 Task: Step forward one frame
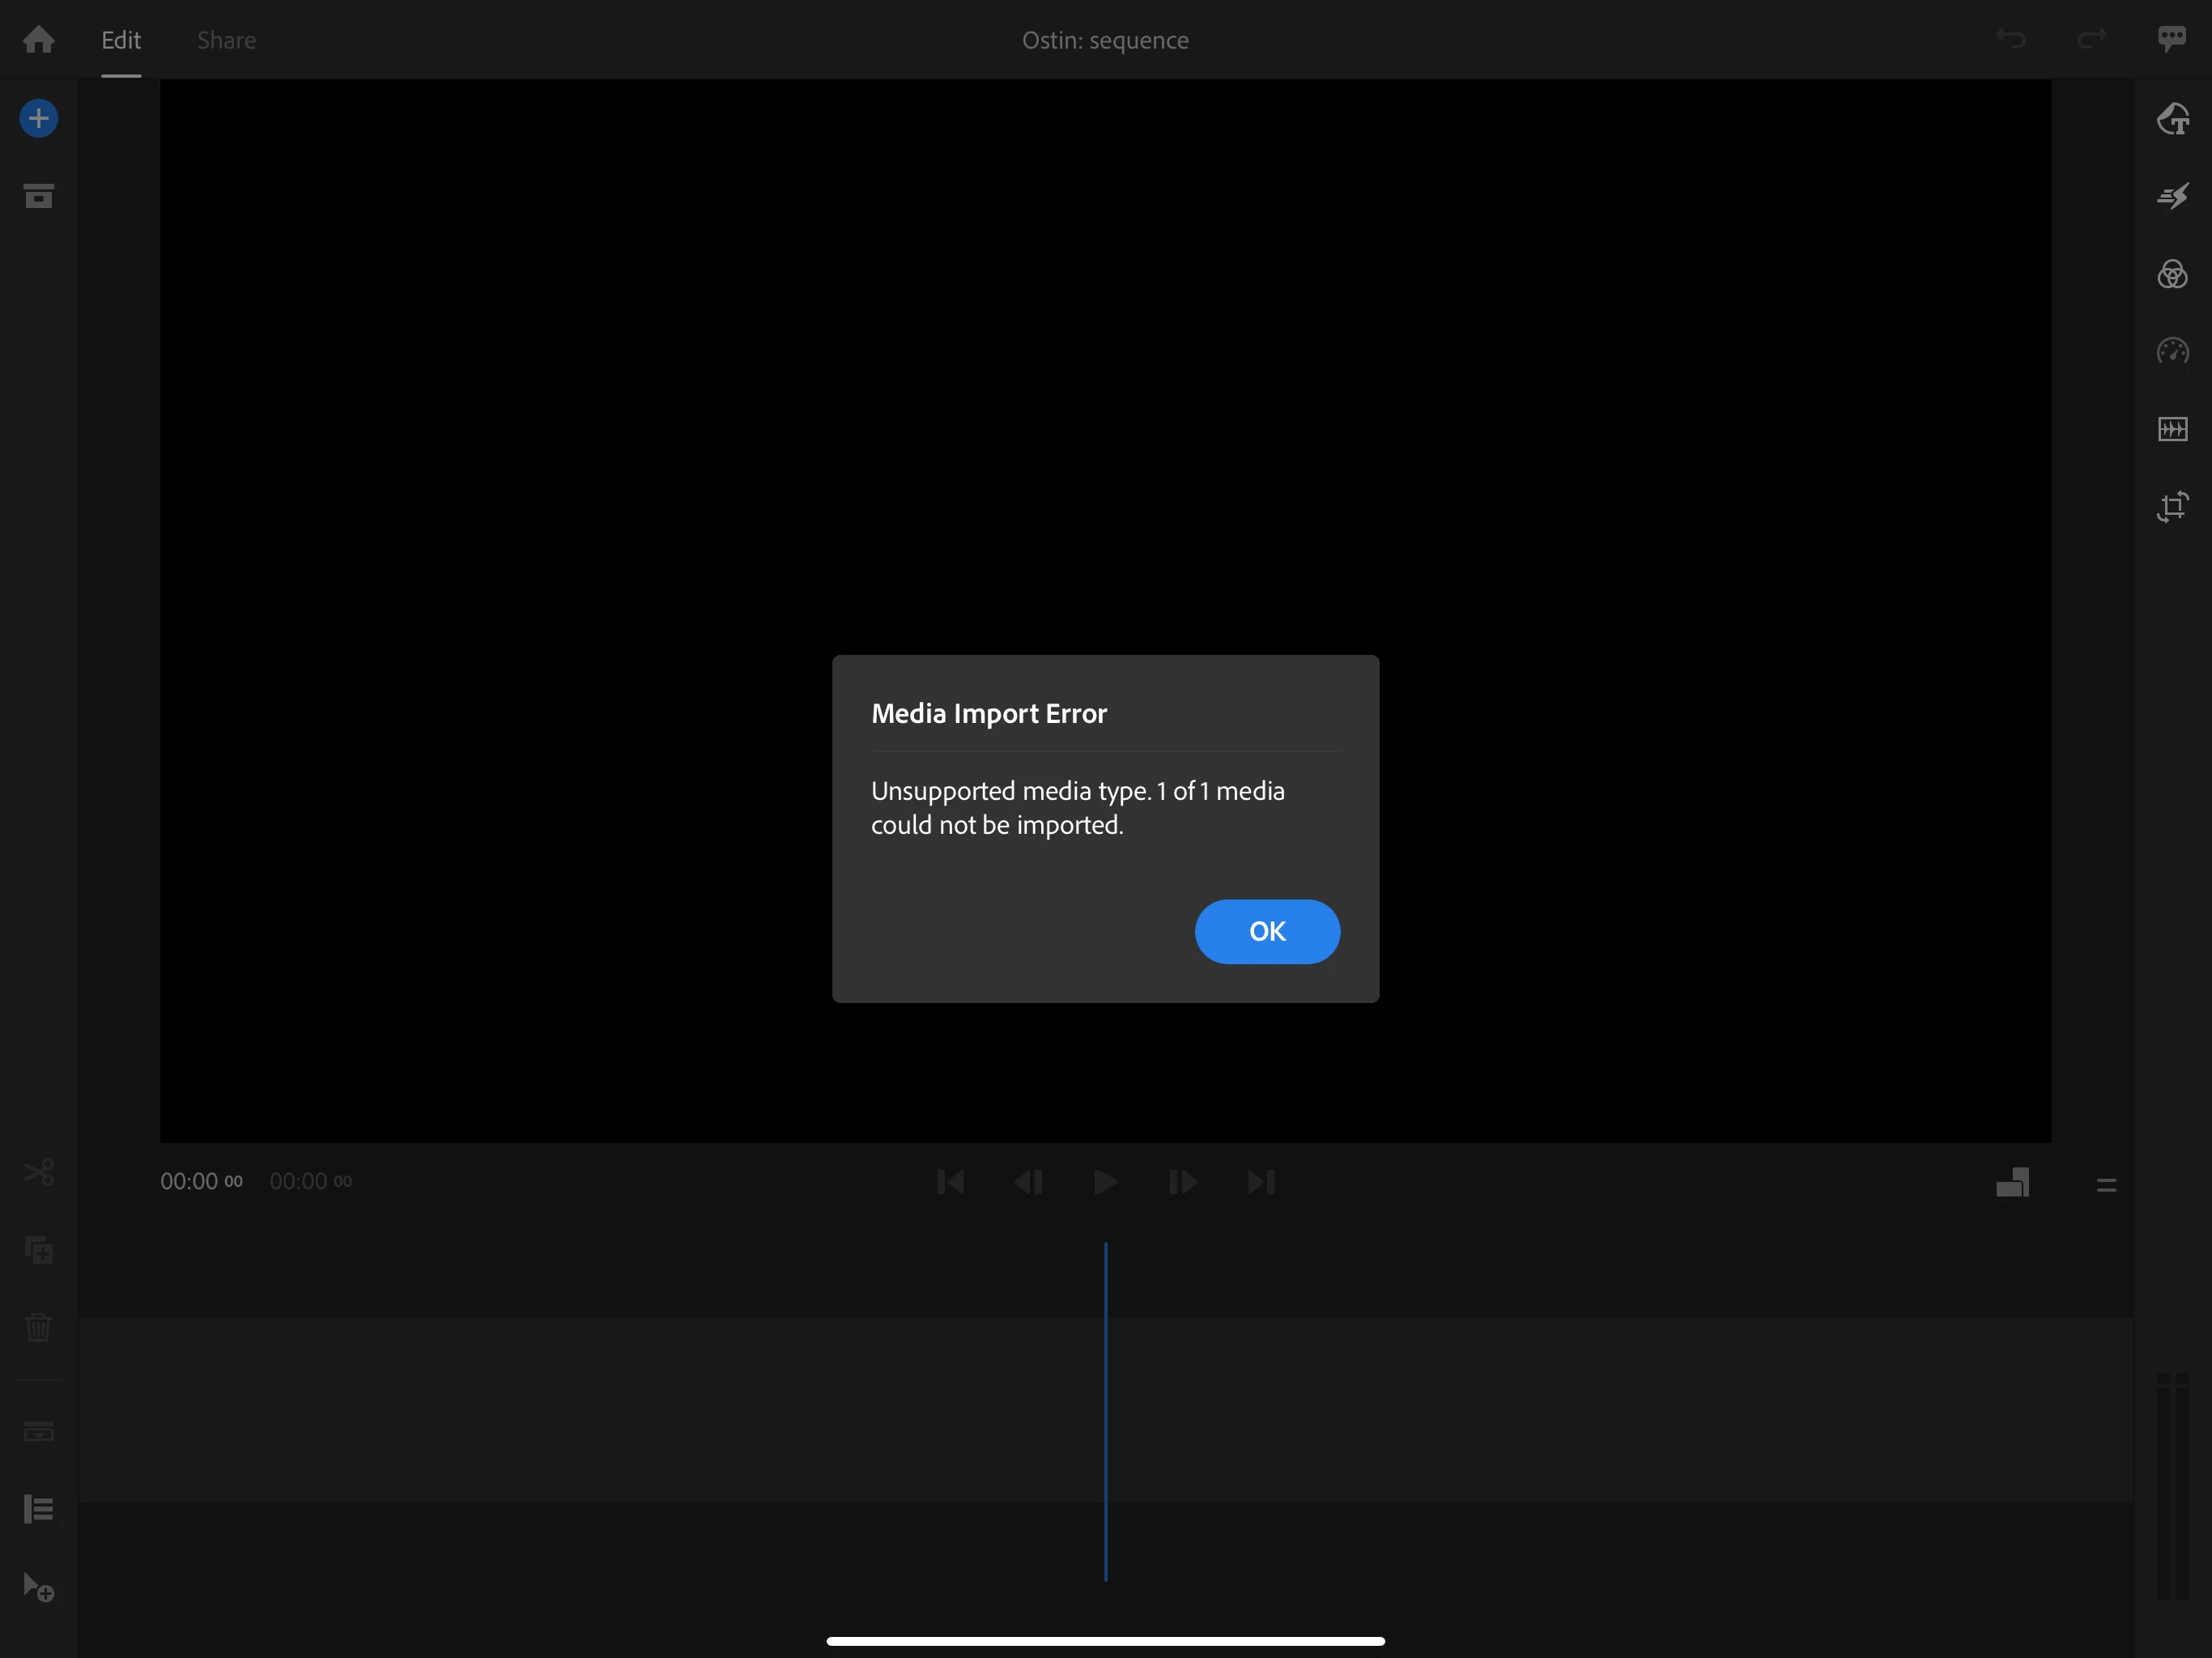(x=1183, y=1182)
